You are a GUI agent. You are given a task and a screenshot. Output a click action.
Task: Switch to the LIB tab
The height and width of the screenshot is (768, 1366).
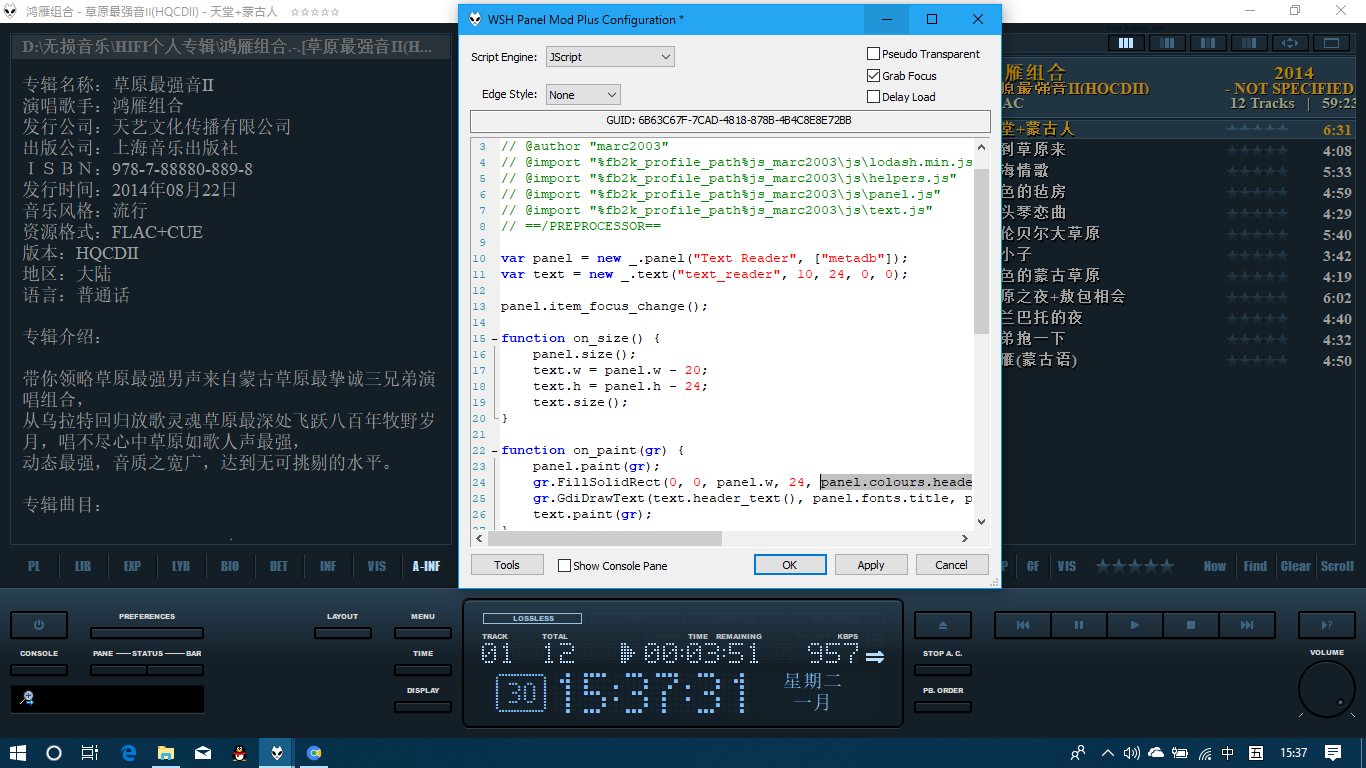point(83,566)
